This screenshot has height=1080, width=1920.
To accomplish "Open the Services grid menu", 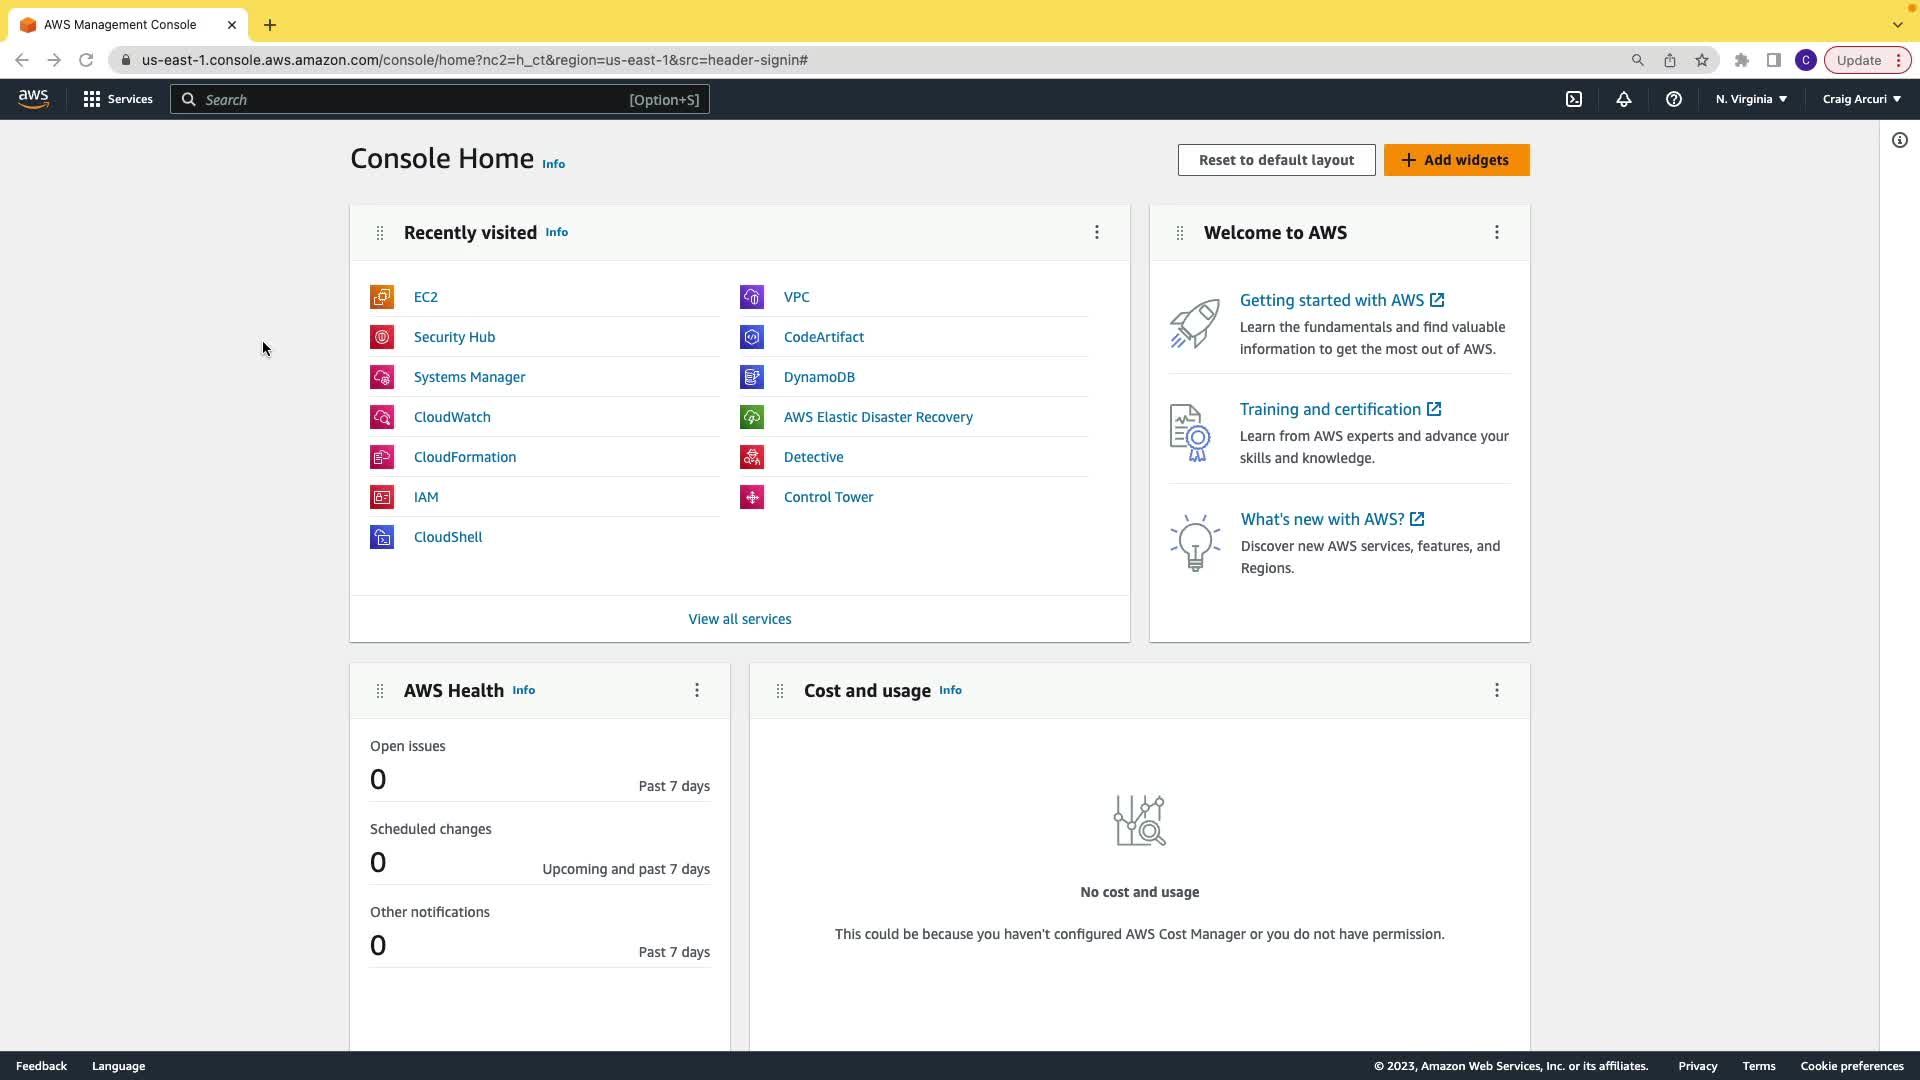I will [118, 99].
